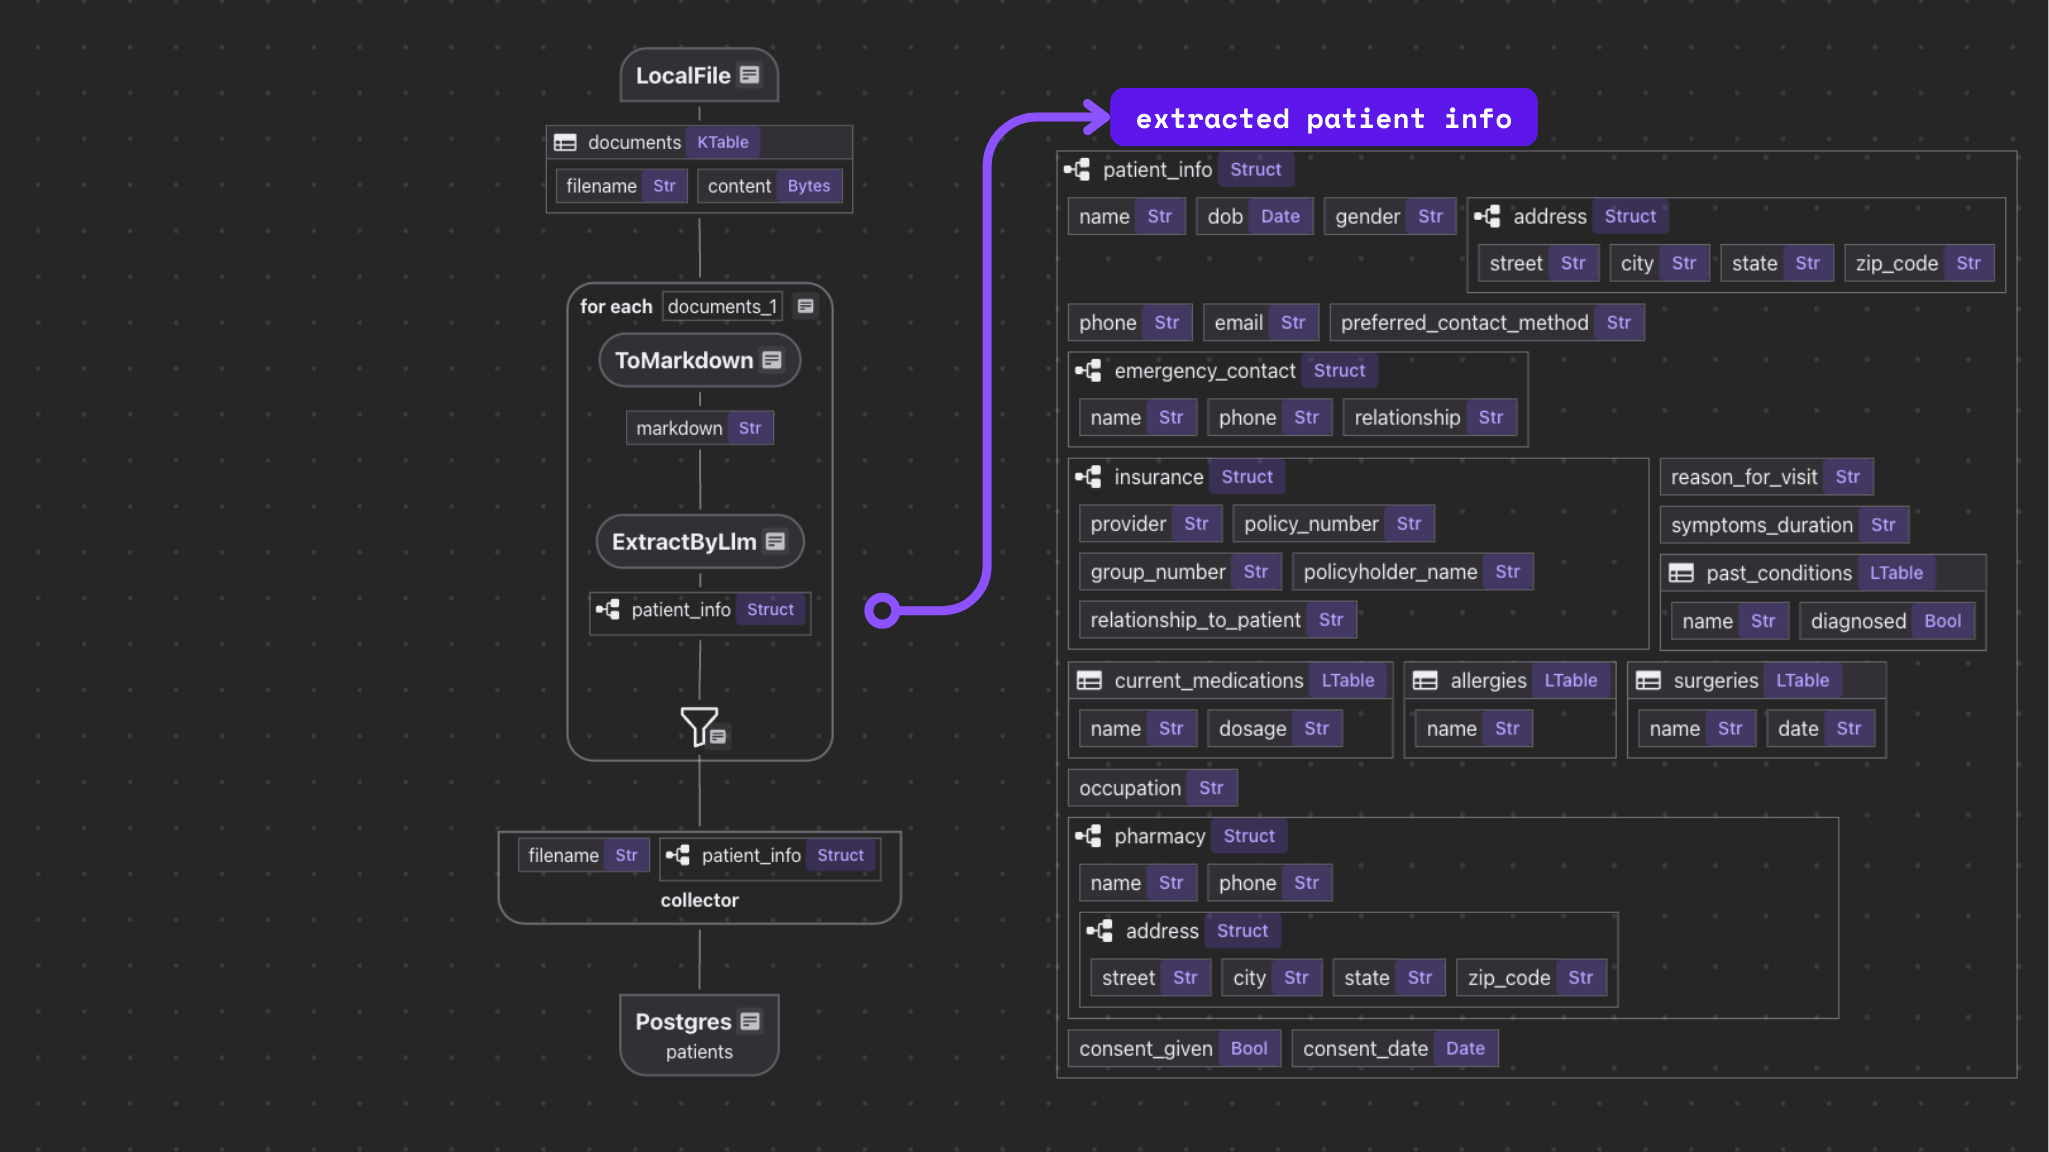
Task: Click the table icon beside documents KTable
Action: point(566,142)
